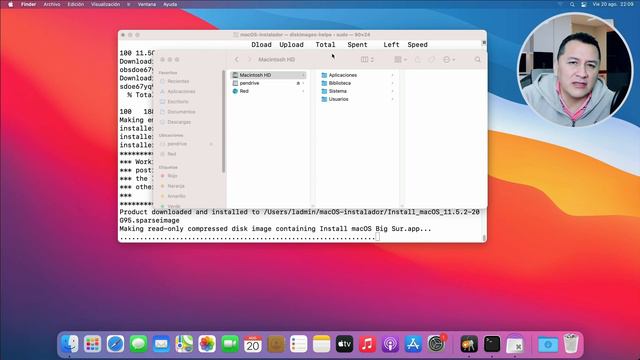Select Rojo tag in Finder sidebar
Viewport: 640px width, 360px height.
point(172,176)
